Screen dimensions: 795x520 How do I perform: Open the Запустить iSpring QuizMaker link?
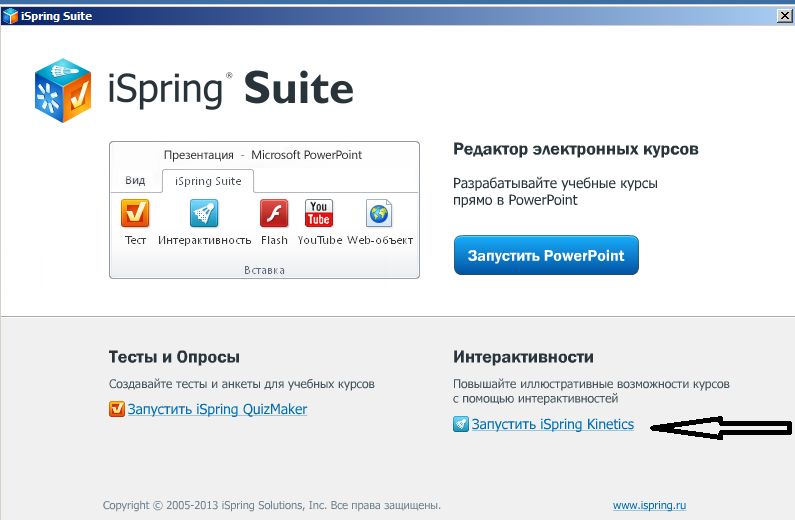coord(217,408)
